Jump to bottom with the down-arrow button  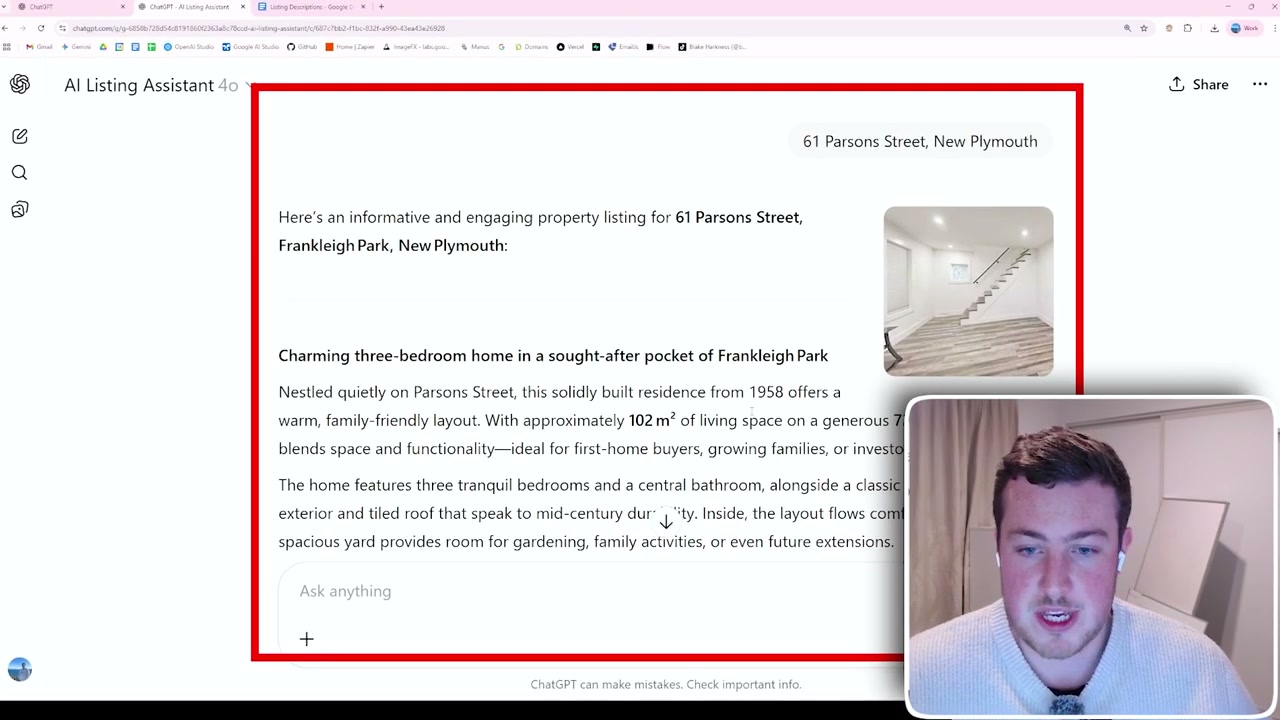pos(666,521)
